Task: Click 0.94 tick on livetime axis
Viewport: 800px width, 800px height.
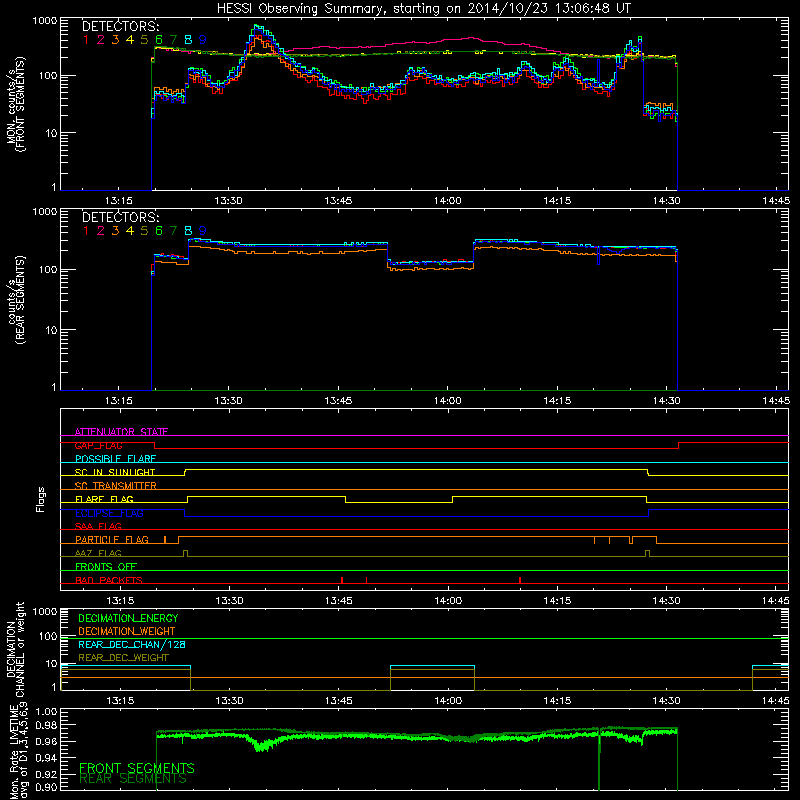Action: [46, 758]
